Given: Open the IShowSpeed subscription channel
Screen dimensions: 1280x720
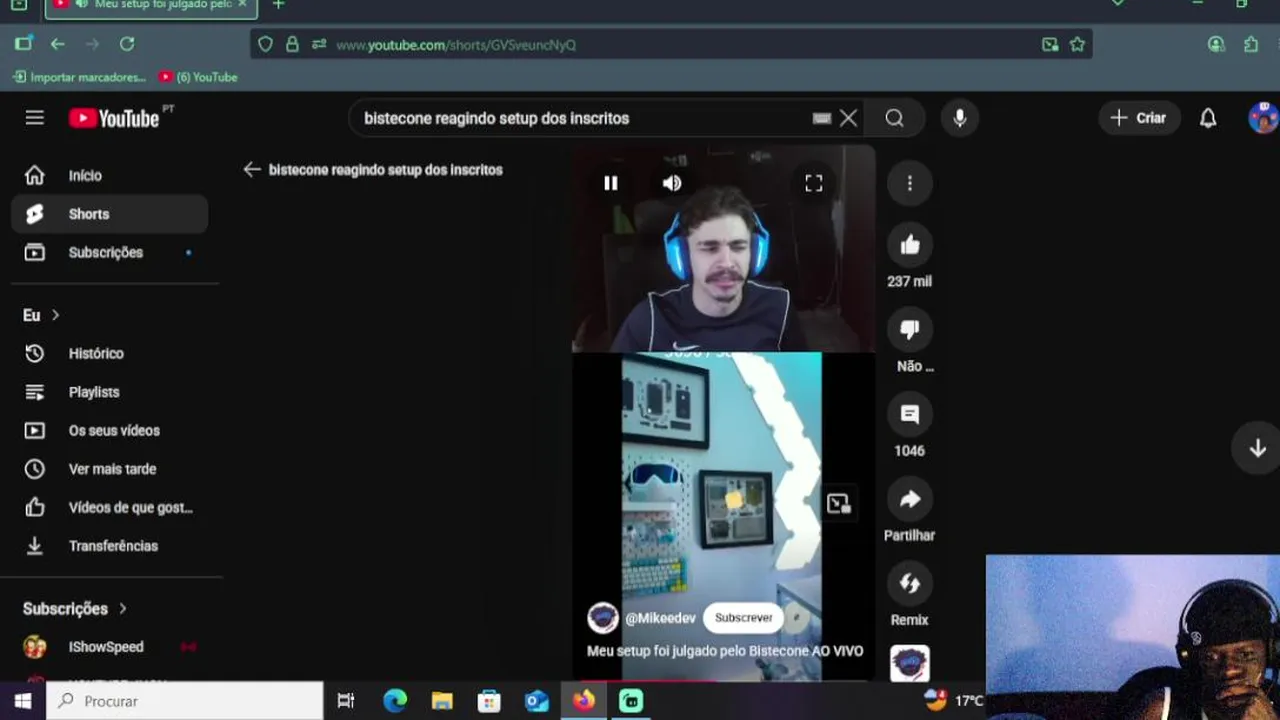Looking at the screenshot, I should click(x=110, y=647).
